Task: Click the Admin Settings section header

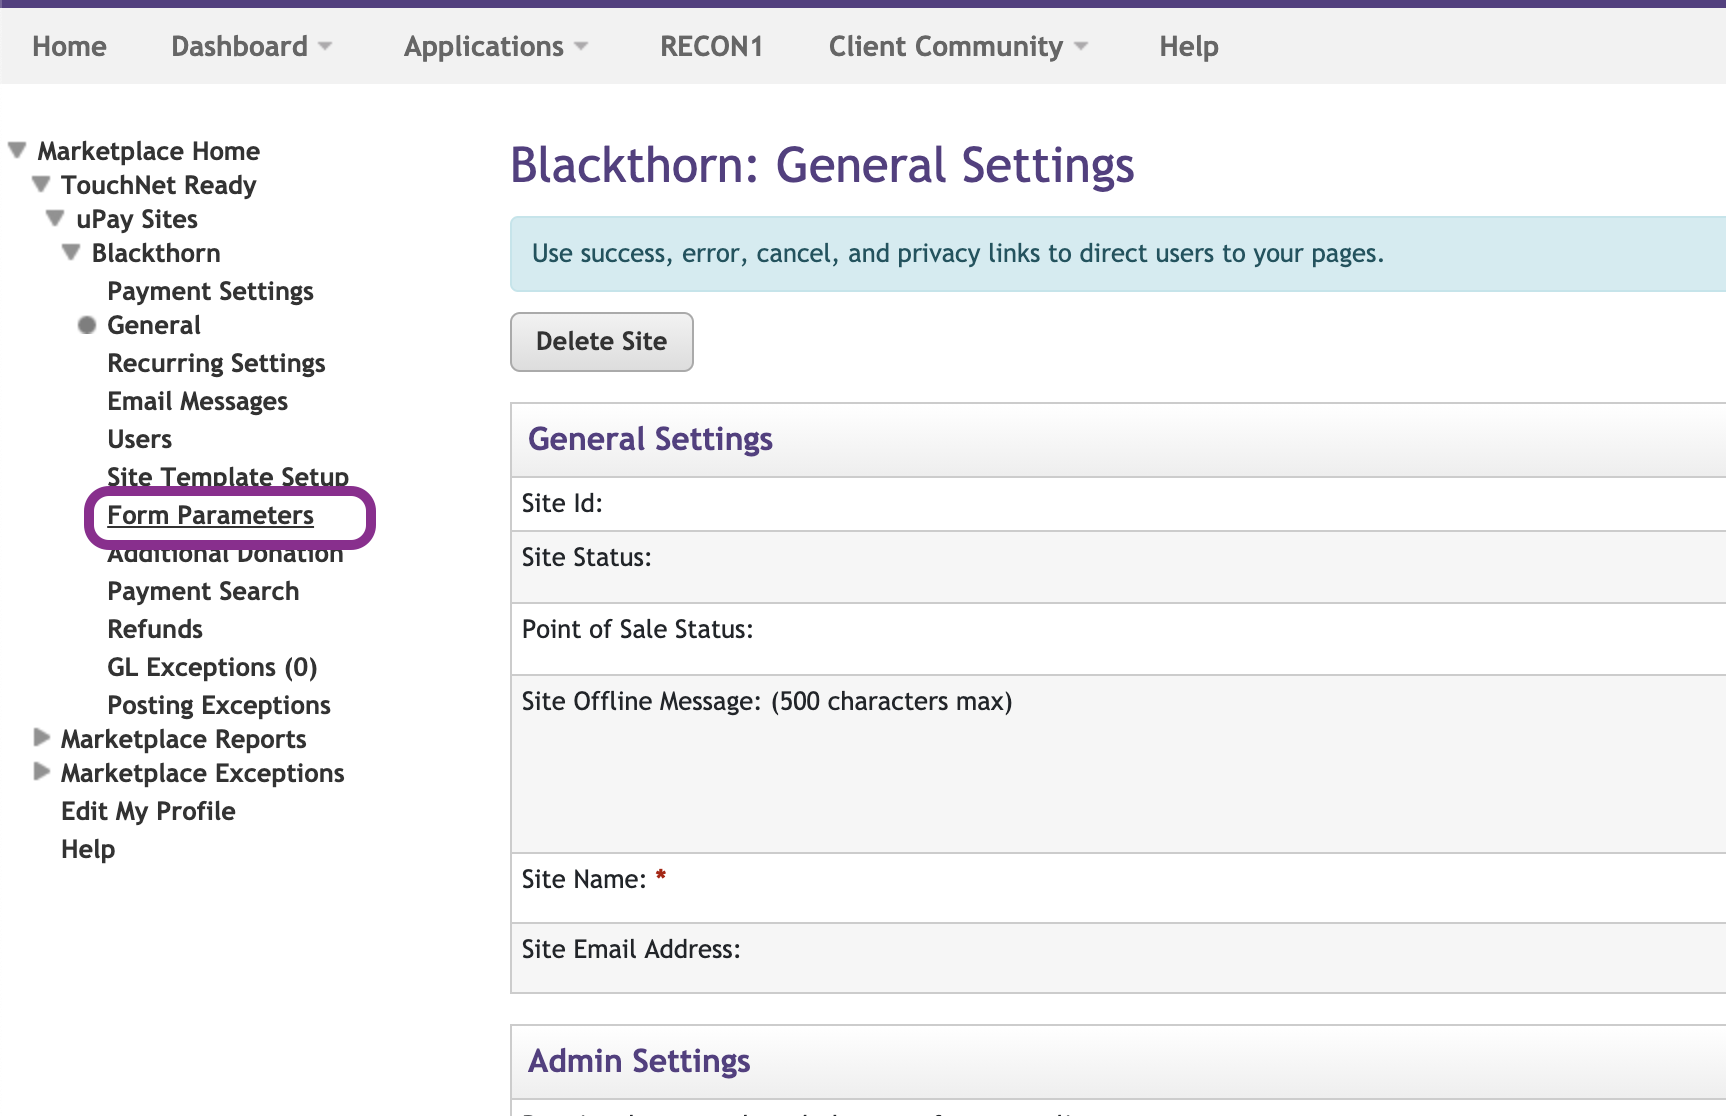Action: tap(639, 1061)
